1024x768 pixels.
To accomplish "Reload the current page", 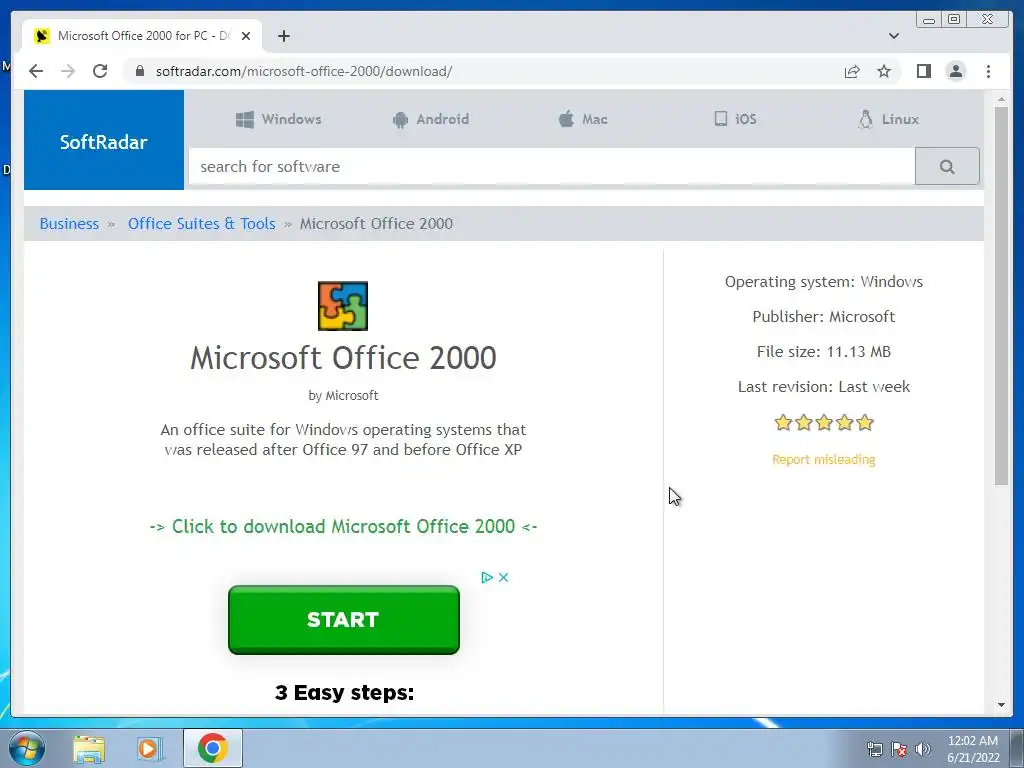I will pyautogui.click(x=100, y=71).
